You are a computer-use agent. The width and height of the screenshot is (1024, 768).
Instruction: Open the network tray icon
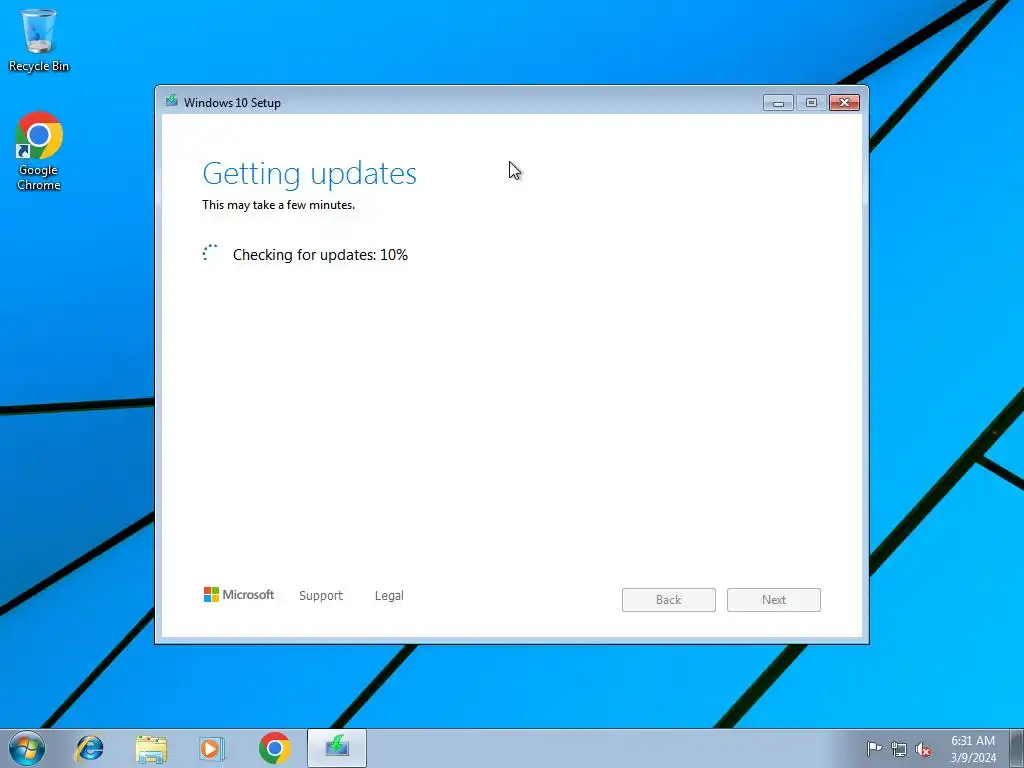pos(899,749)
